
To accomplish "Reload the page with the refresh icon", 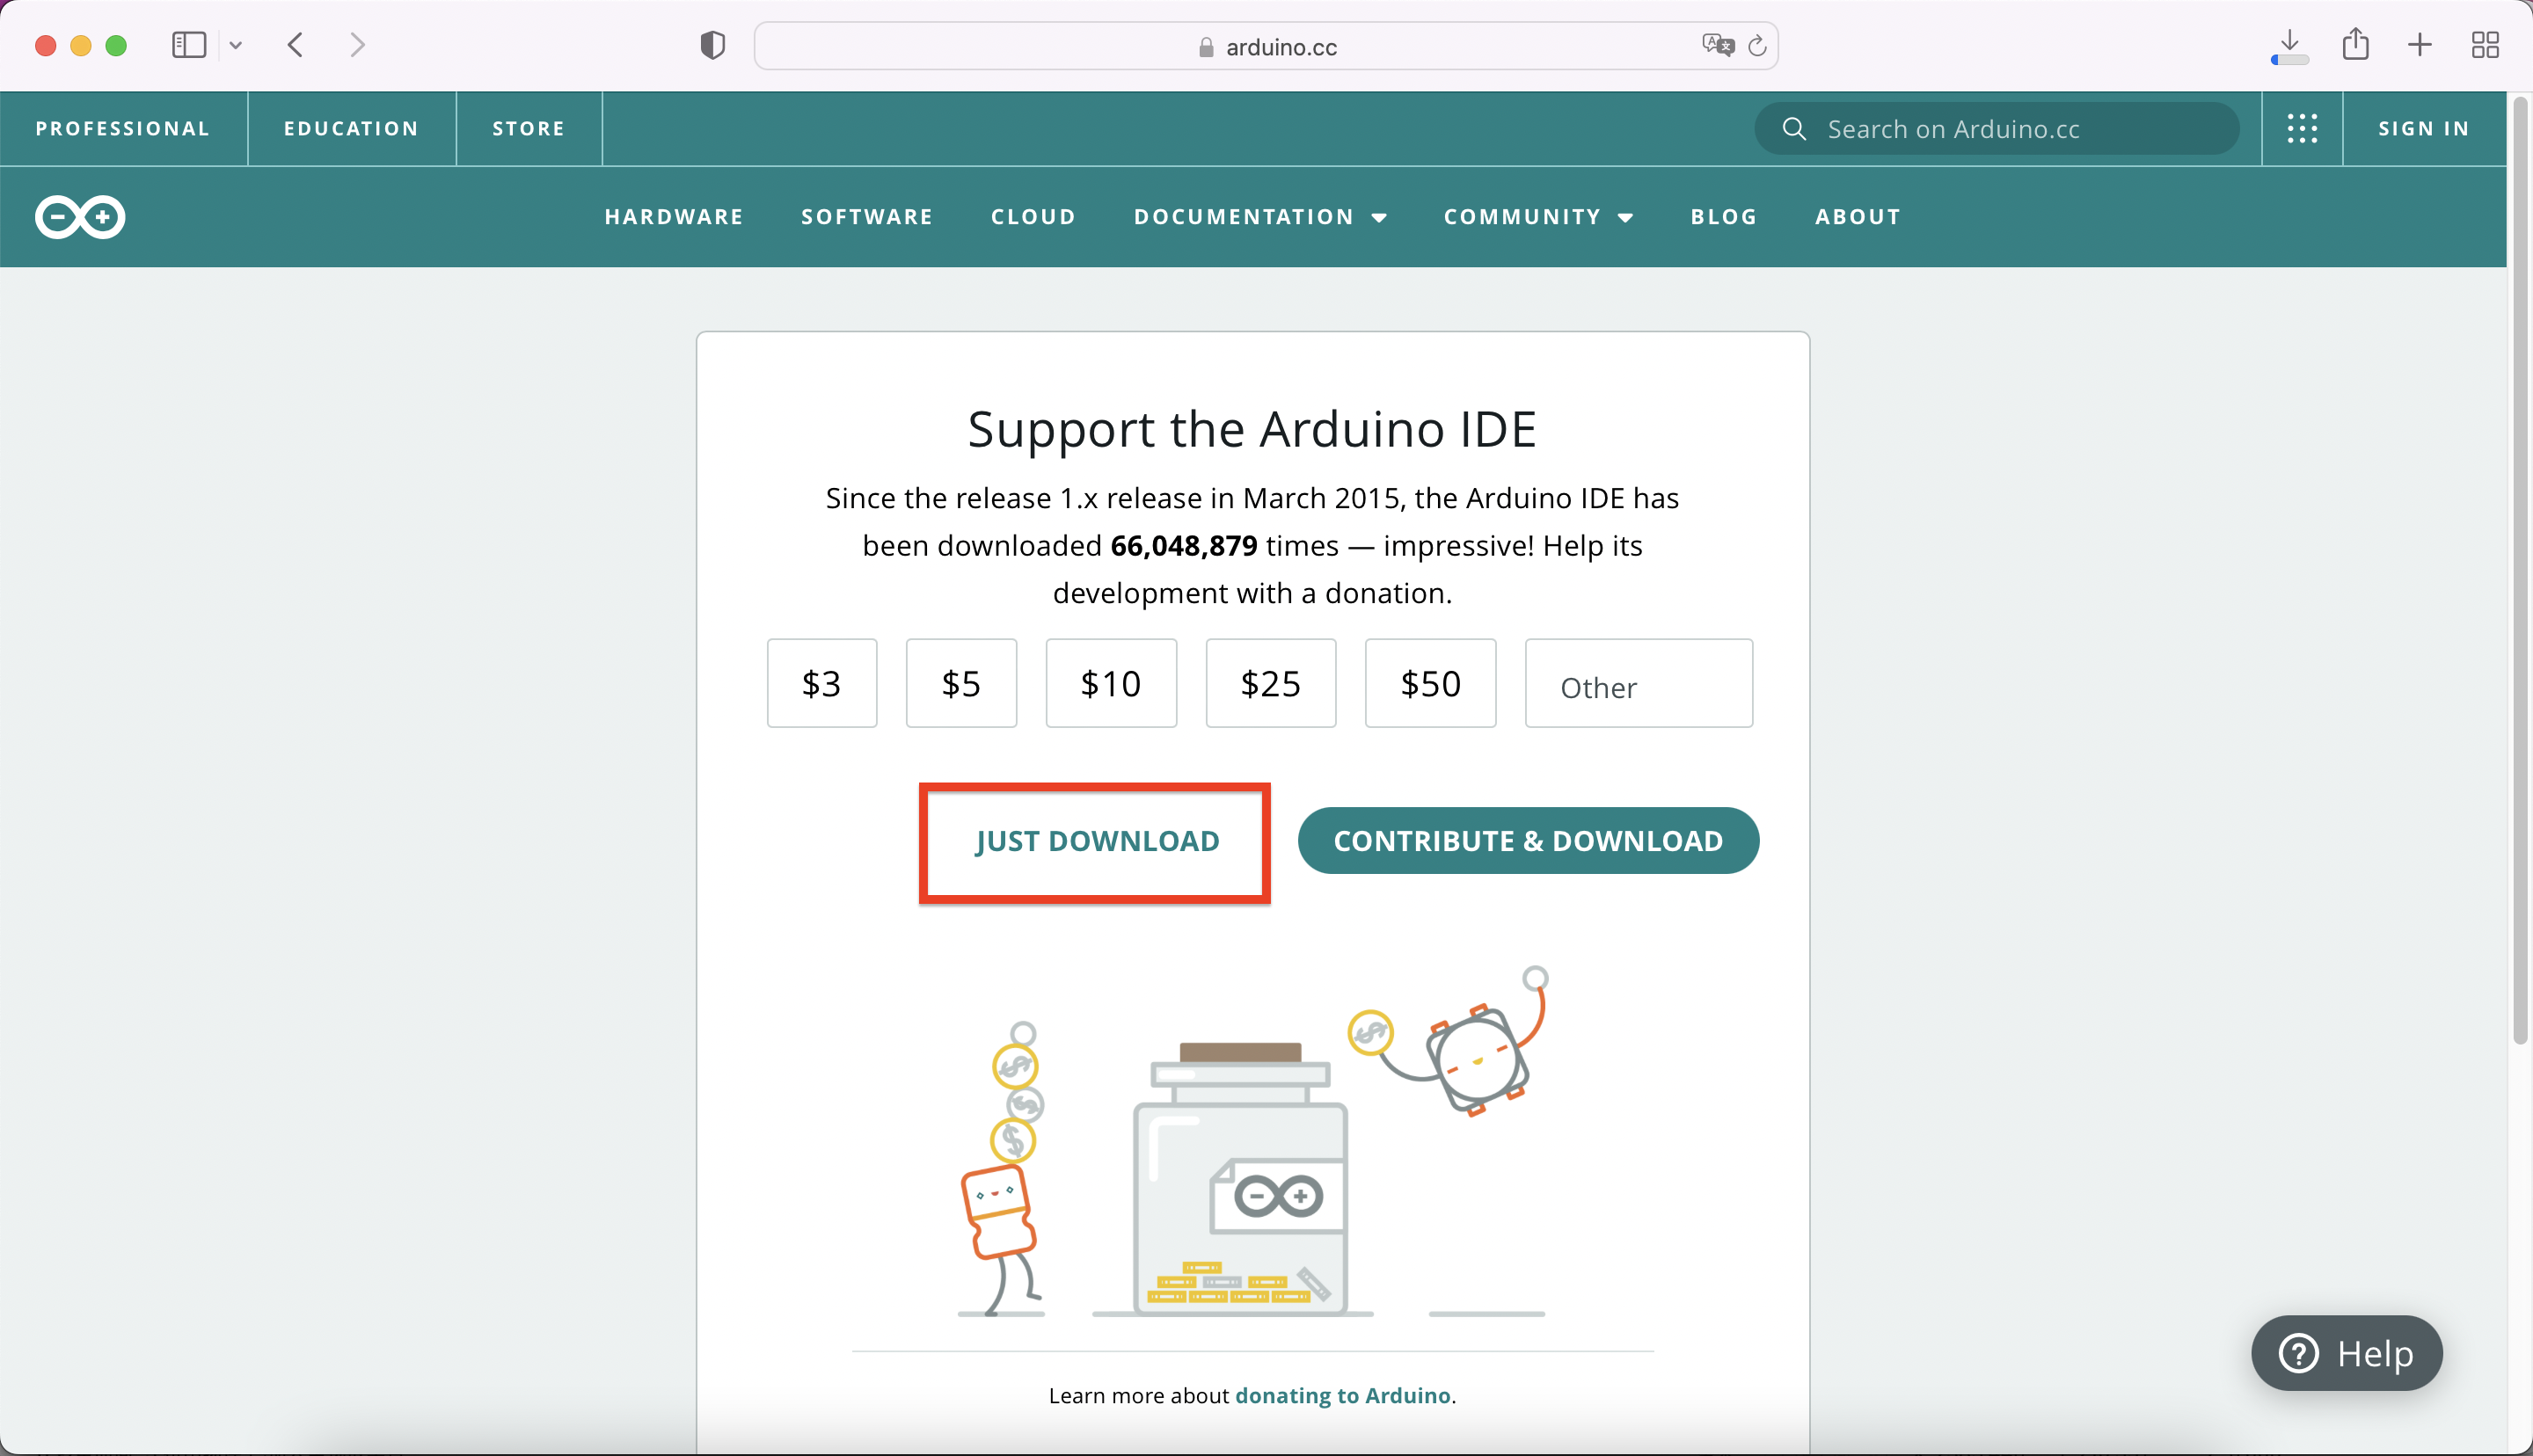I will 1757,45.
